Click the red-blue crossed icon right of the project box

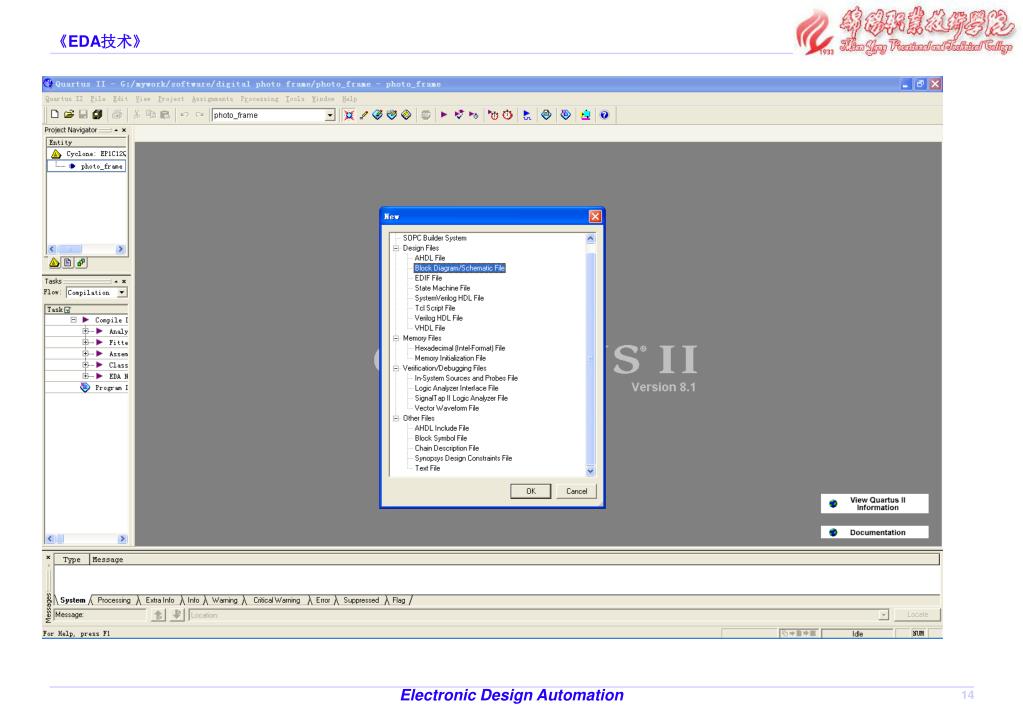(349, 115)
